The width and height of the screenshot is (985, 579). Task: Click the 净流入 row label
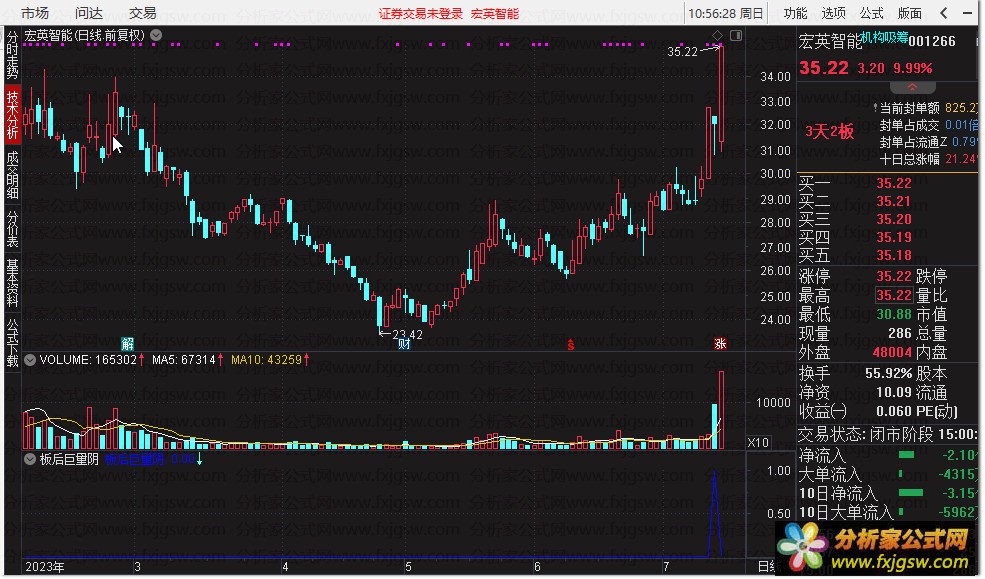(822, 455)
